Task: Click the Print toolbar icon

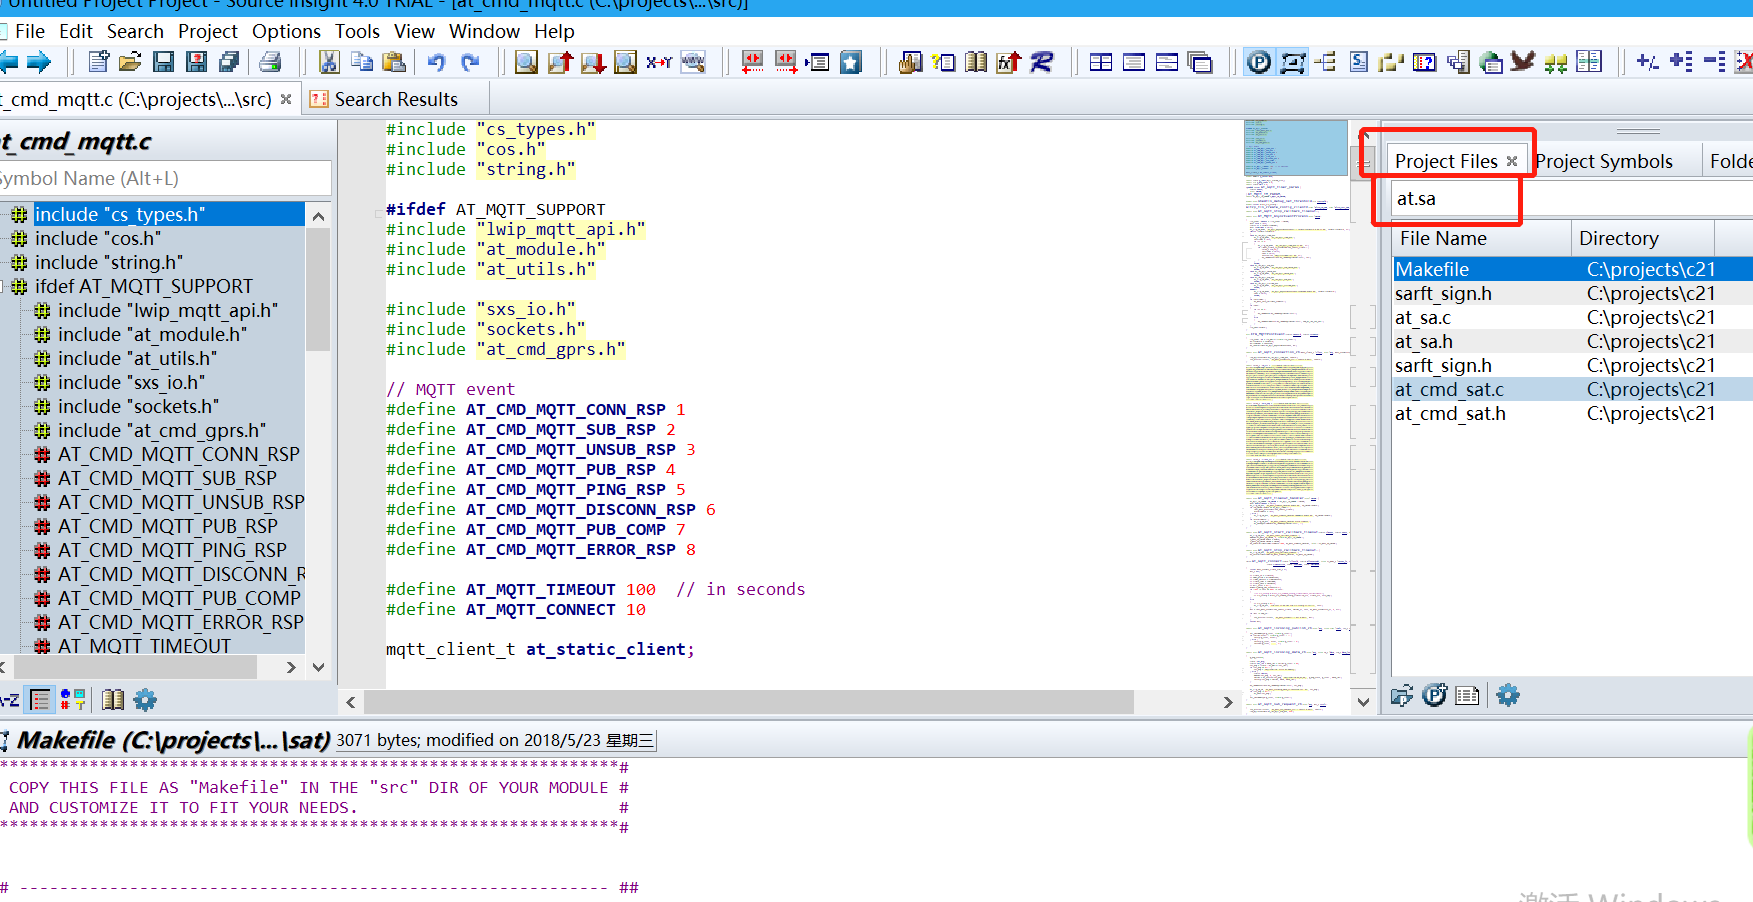Action: point(270,62)
